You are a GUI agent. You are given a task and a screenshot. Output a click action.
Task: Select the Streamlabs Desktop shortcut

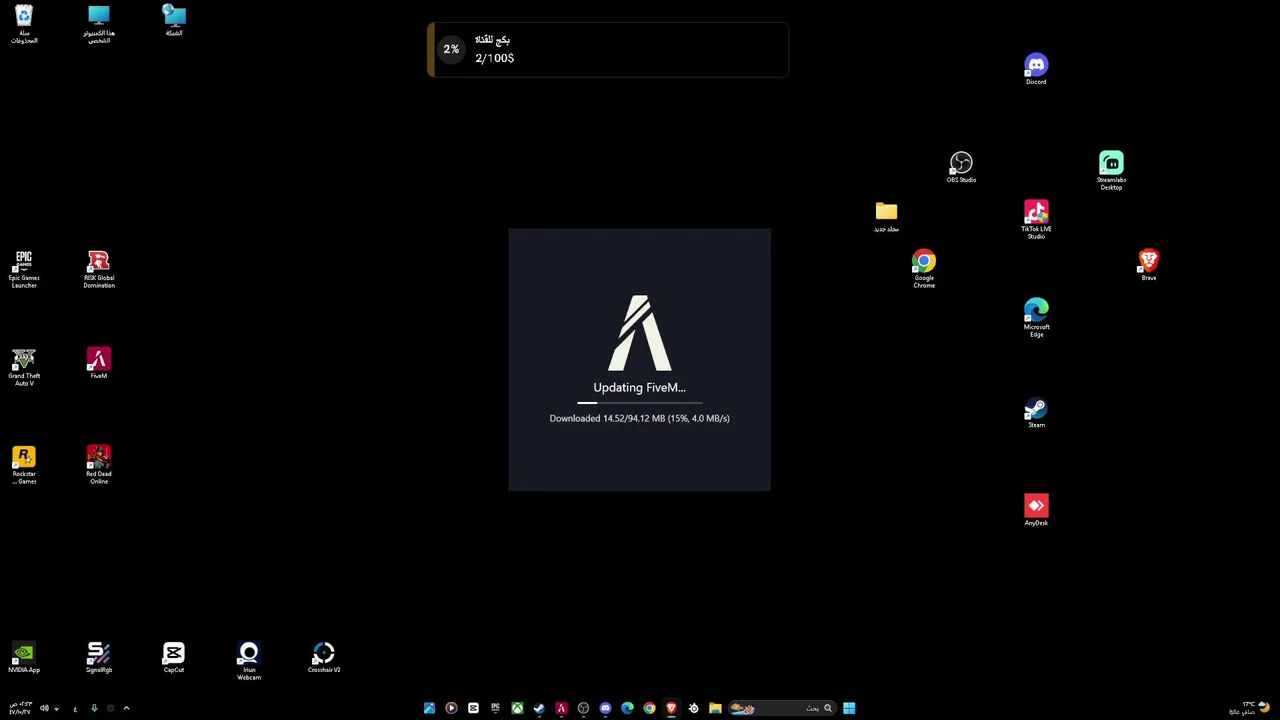pyautogui.click(x=1111, y=171)
